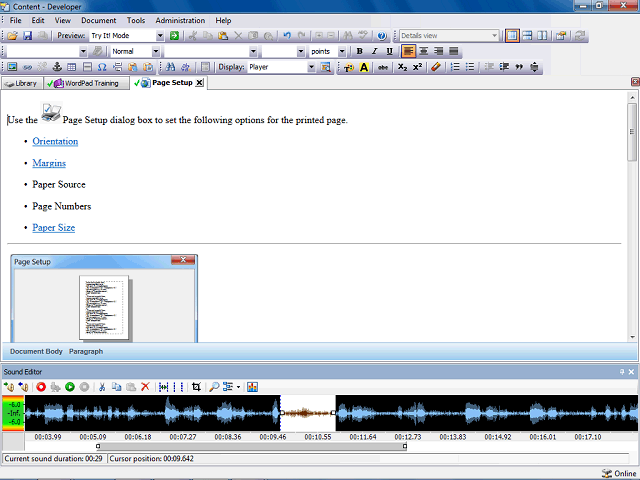The width and height of the screenshot is (640, 480).
Task: Start a bulleted list
Action: point(470,67)
